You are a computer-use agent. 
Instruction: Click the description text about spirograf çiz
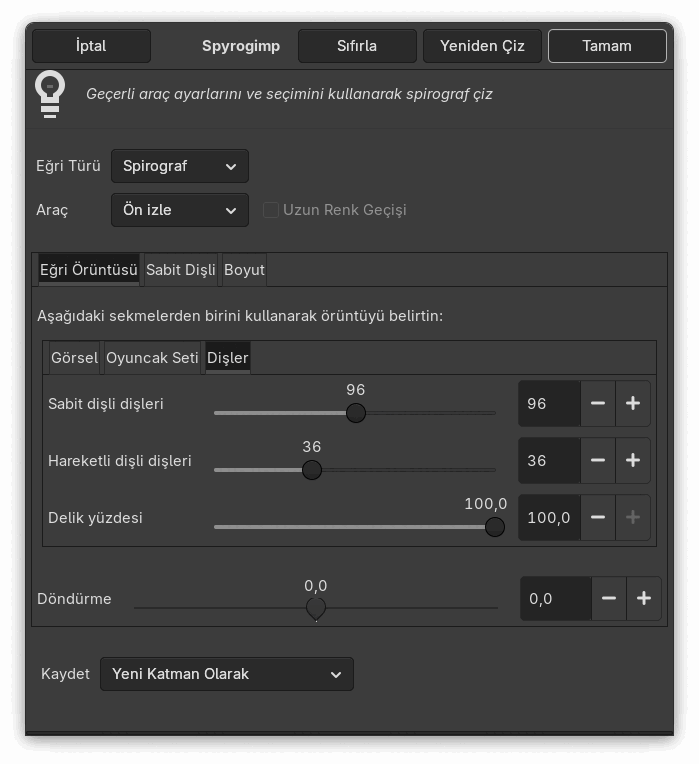pos(289,94)
